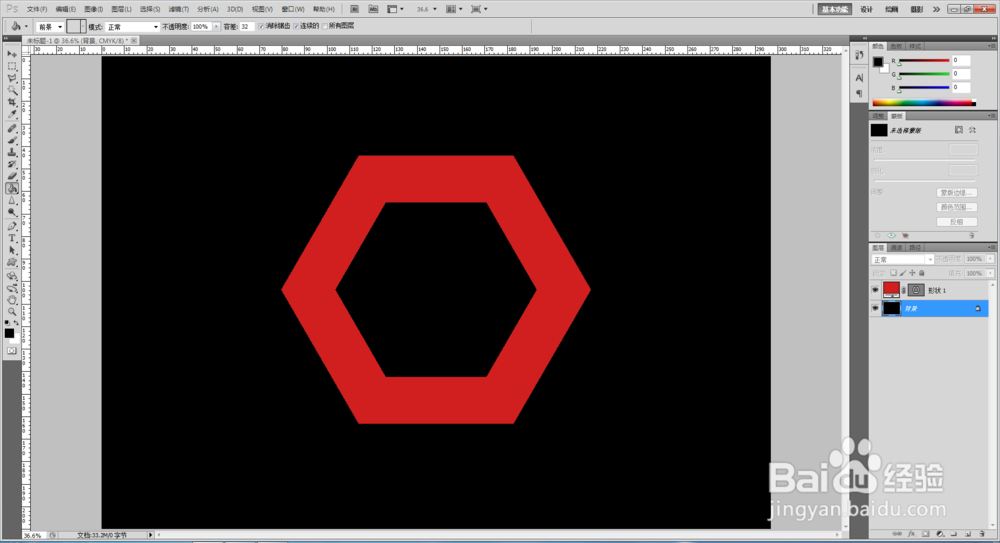This screenshot has width=1000, height=543.
Task: Open the screen mode dropdown
Action: tap(479, 9)
